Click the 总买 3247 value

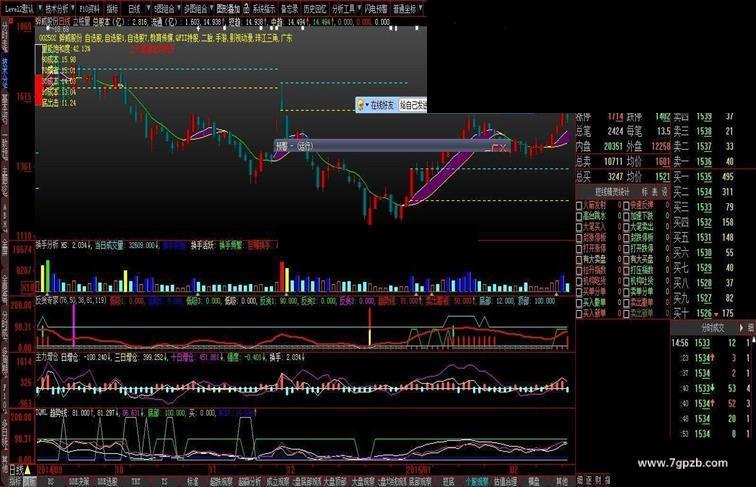(615, 177)
